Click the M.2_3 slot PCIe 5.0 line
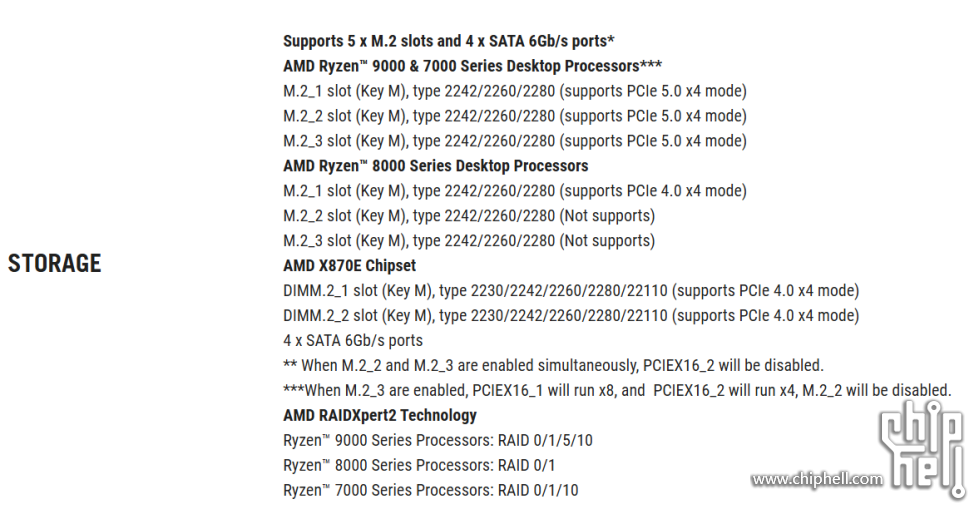Viewport: 979px width, 514px height. (514, 141)
